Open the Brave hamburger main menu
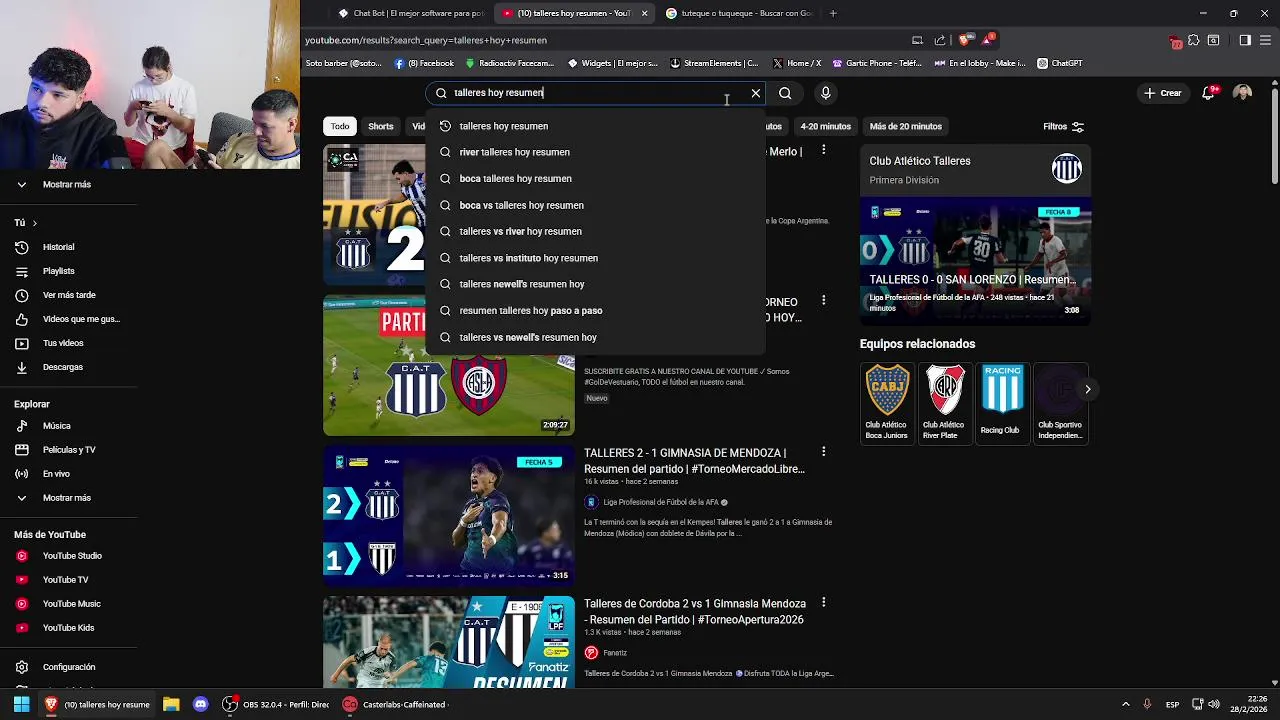This screenshot has width=1280, height=720. [x=1265, y=40]
